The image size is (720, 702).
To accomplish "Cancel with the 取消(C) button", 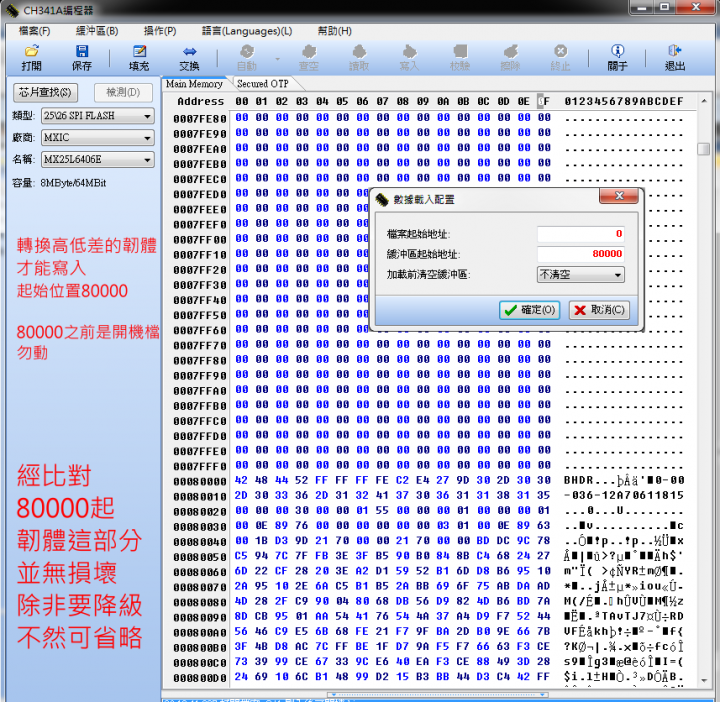I will tap(599, 310).
